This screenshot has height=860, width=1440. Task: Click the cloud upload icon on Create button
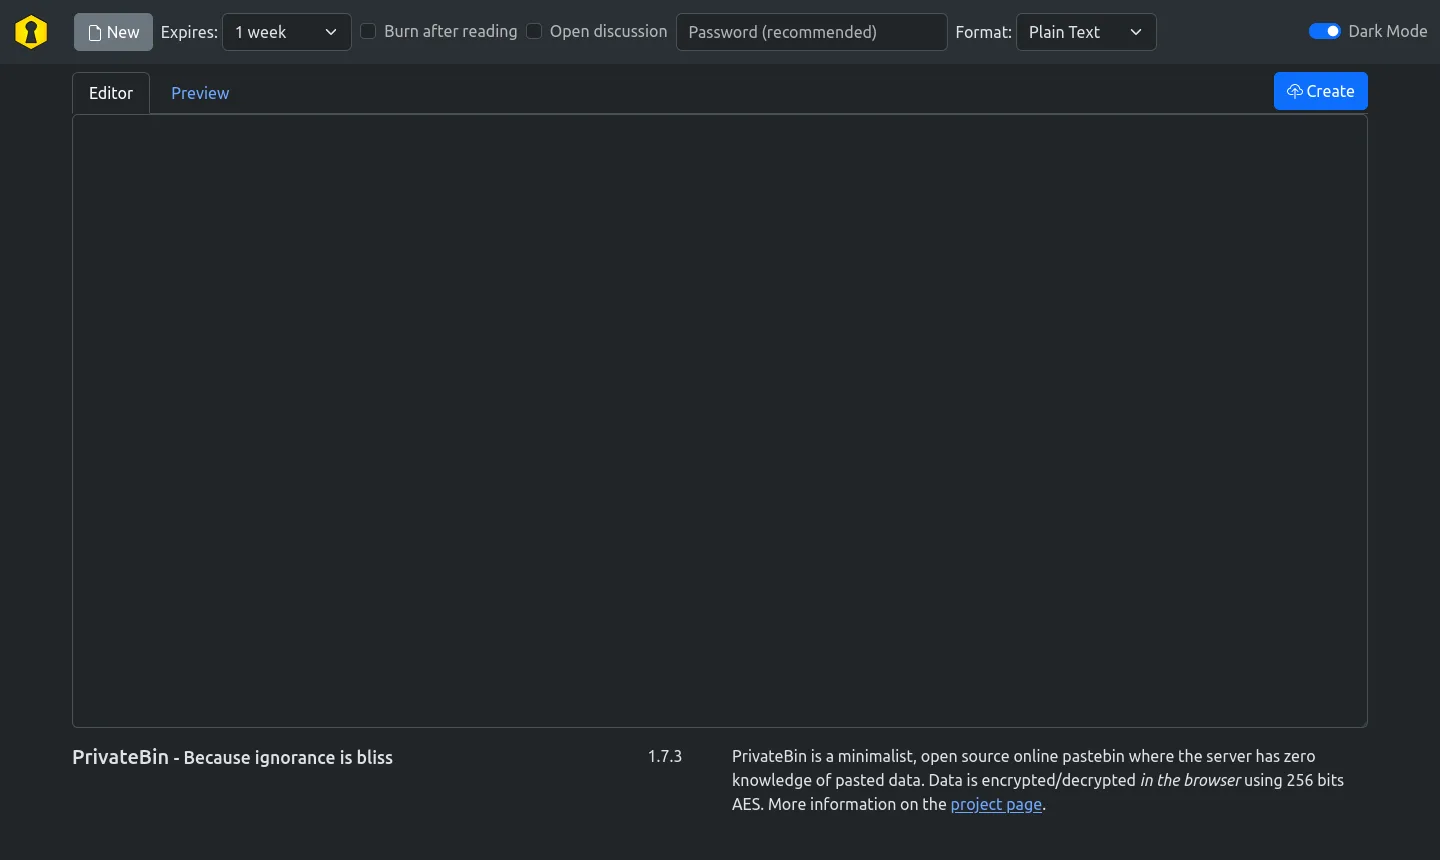(1295, 90)
